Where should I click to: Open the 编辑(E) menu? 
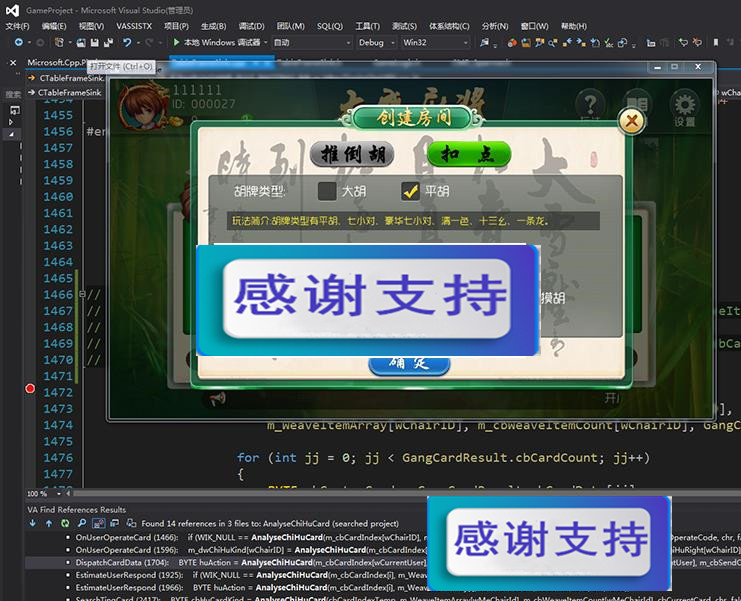coord(54,26)
